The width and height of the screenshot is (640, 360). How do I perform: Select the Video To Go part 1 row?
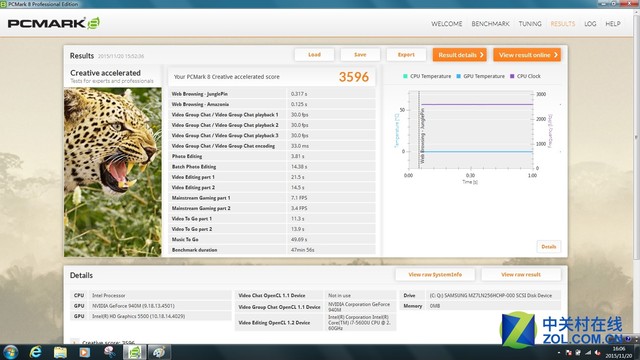(x=272, y=219)
